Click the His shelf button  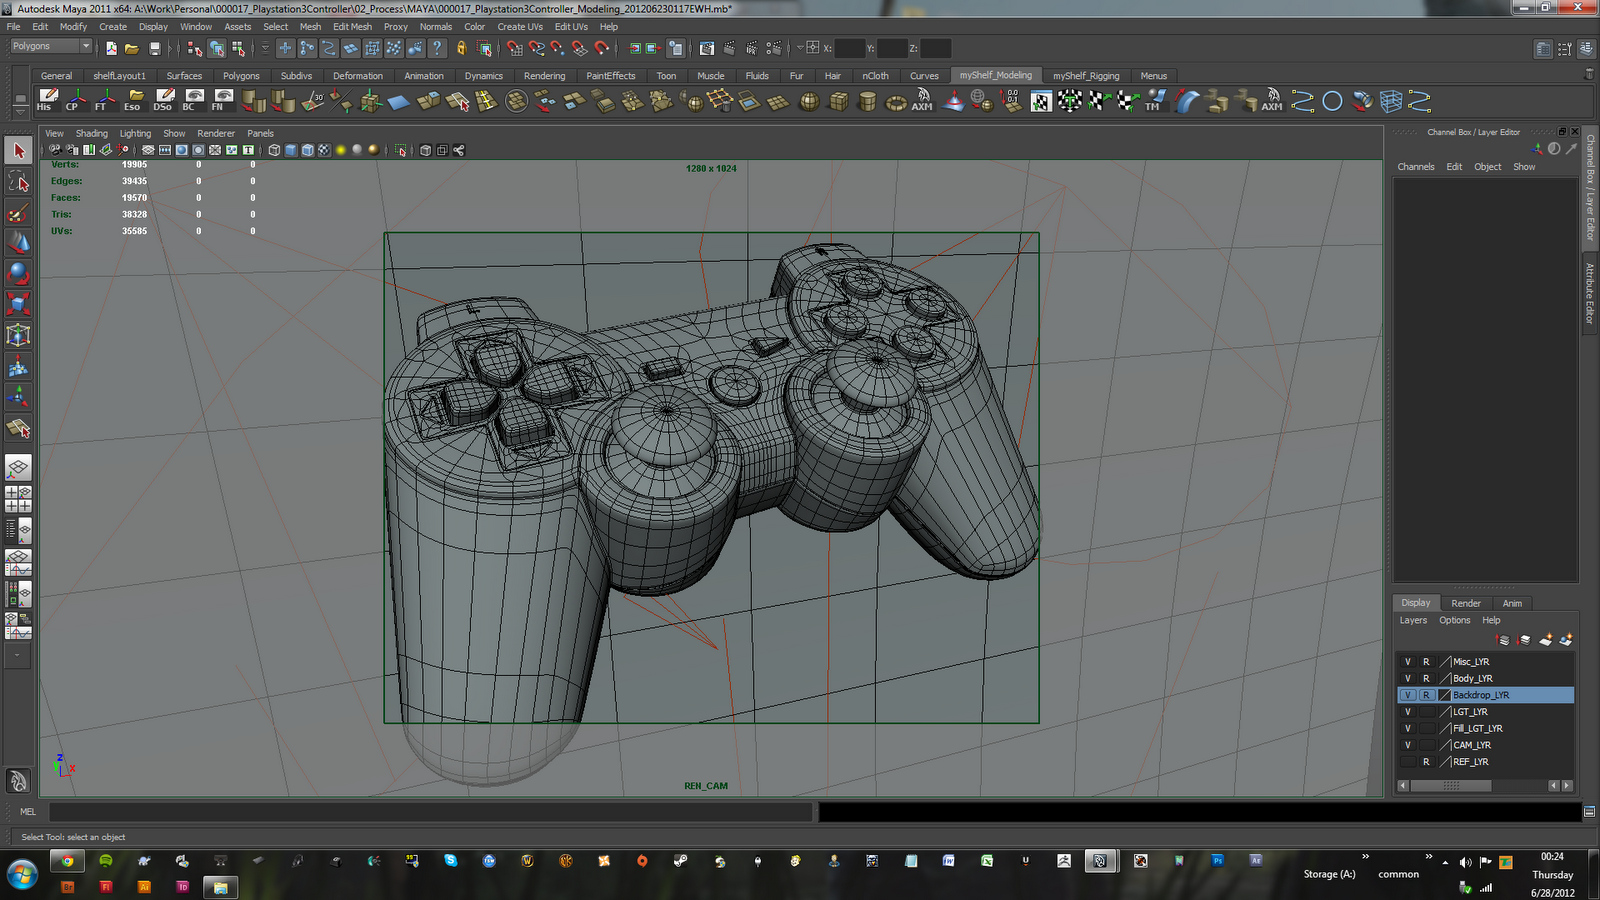tap(46, 100)
